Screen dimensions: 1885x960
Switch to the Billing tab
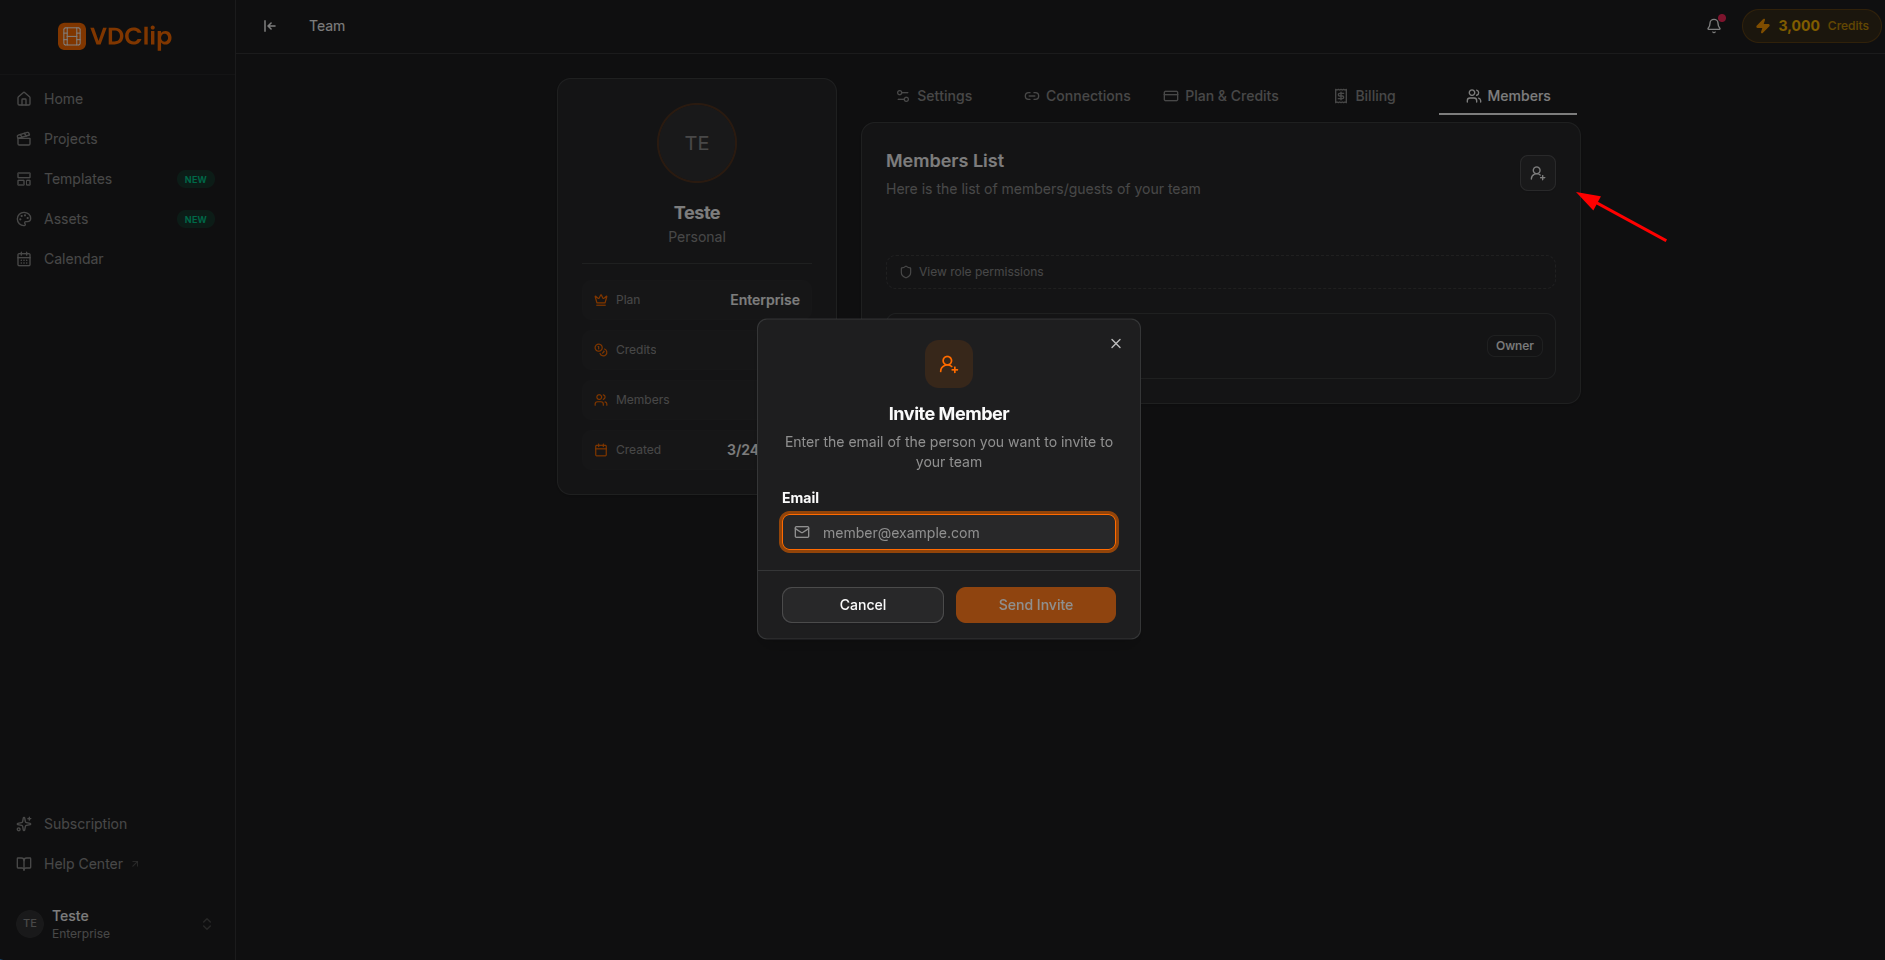pos(1365,96)
